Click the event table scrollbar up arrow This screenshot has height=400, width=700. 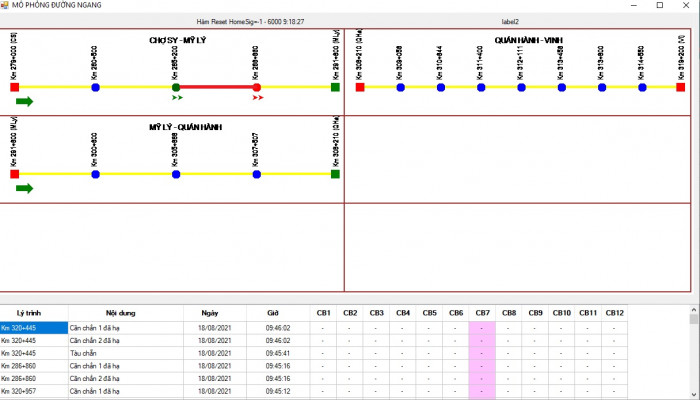pyautogui.click(x=694, y=312)
